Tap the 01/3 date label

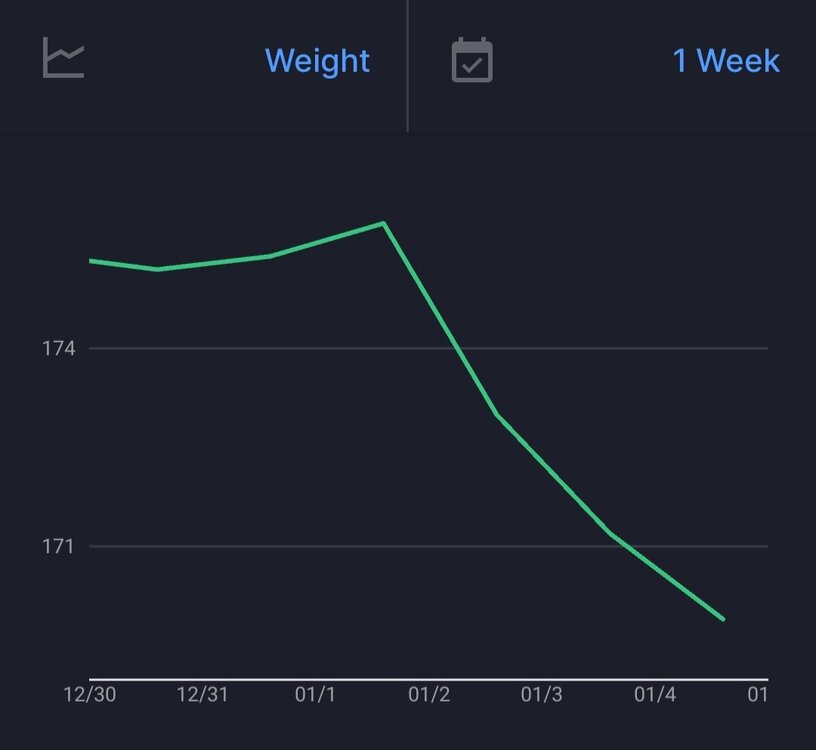pos(542,695)
